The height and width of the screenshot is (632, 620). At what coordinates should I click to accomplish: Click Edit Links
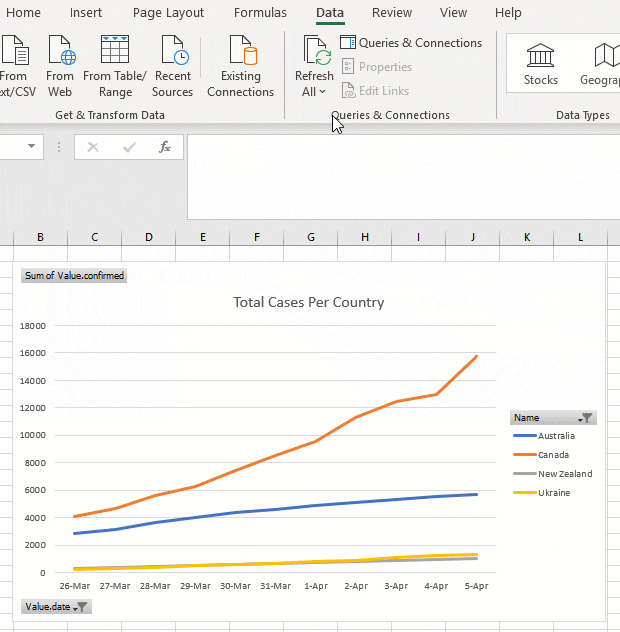(375, 91)
